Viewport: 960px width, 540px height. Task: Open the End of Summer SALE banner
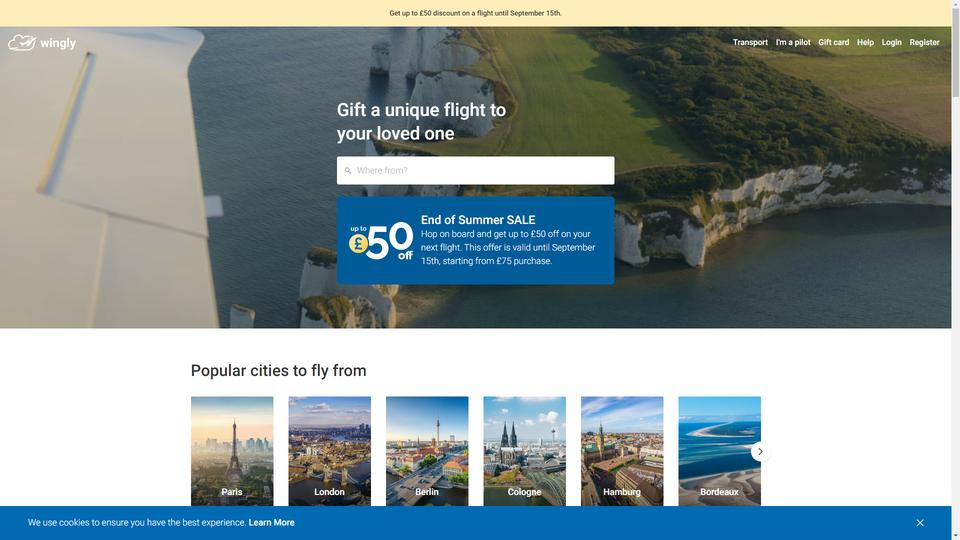(x=475, y=240)
